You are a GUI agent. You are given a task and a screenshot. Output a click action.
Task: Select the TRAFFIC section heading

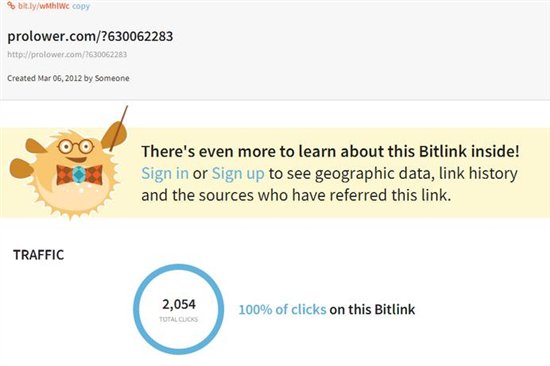(39, 255)
